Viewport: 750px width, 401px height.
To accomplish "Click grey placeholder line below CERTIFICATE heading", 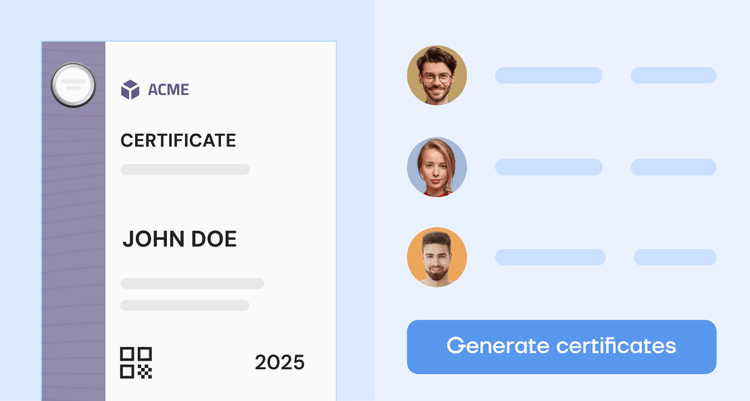I will 185,170.
